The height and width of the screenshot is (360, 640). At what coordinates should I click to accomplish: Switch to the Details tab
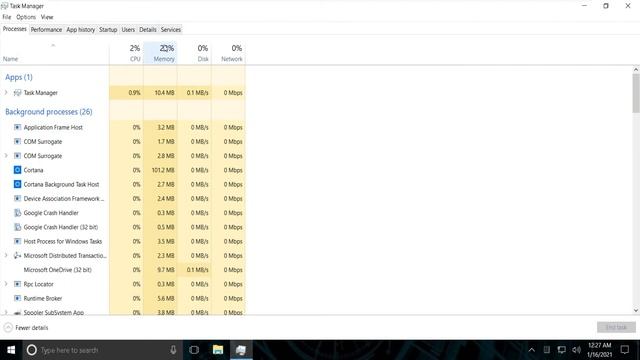pyautogui.click(x=147, y=29)
